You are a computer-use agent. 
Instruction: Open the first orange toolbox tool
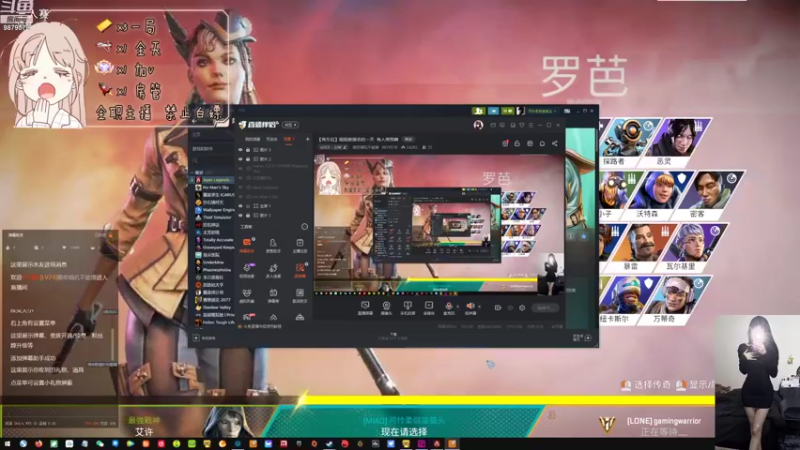click(x=247, y=245)
